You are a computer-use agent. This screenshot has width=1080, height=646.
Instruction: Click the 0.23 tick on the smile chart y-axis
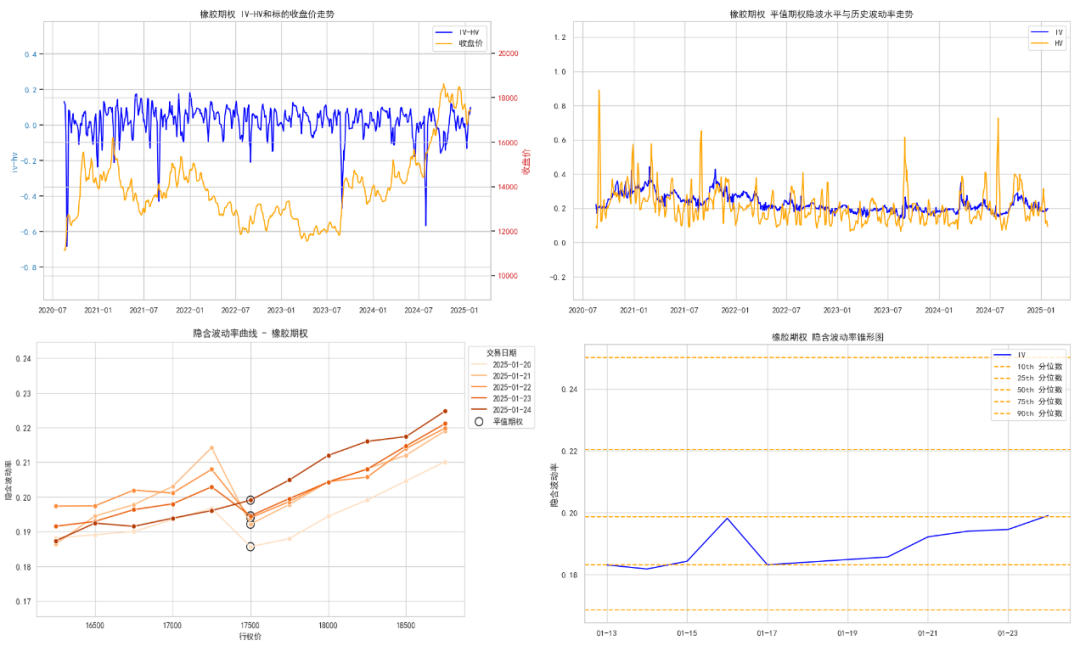[23, 394]
